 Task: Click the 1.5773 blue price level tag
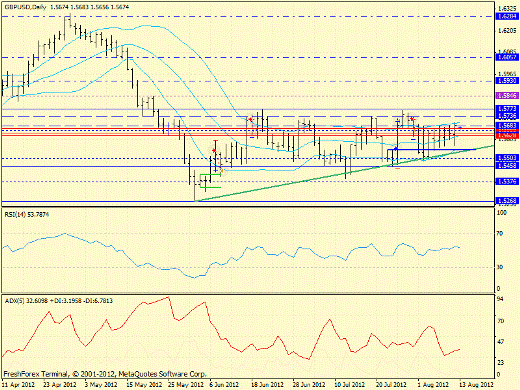tap(507, 109)
